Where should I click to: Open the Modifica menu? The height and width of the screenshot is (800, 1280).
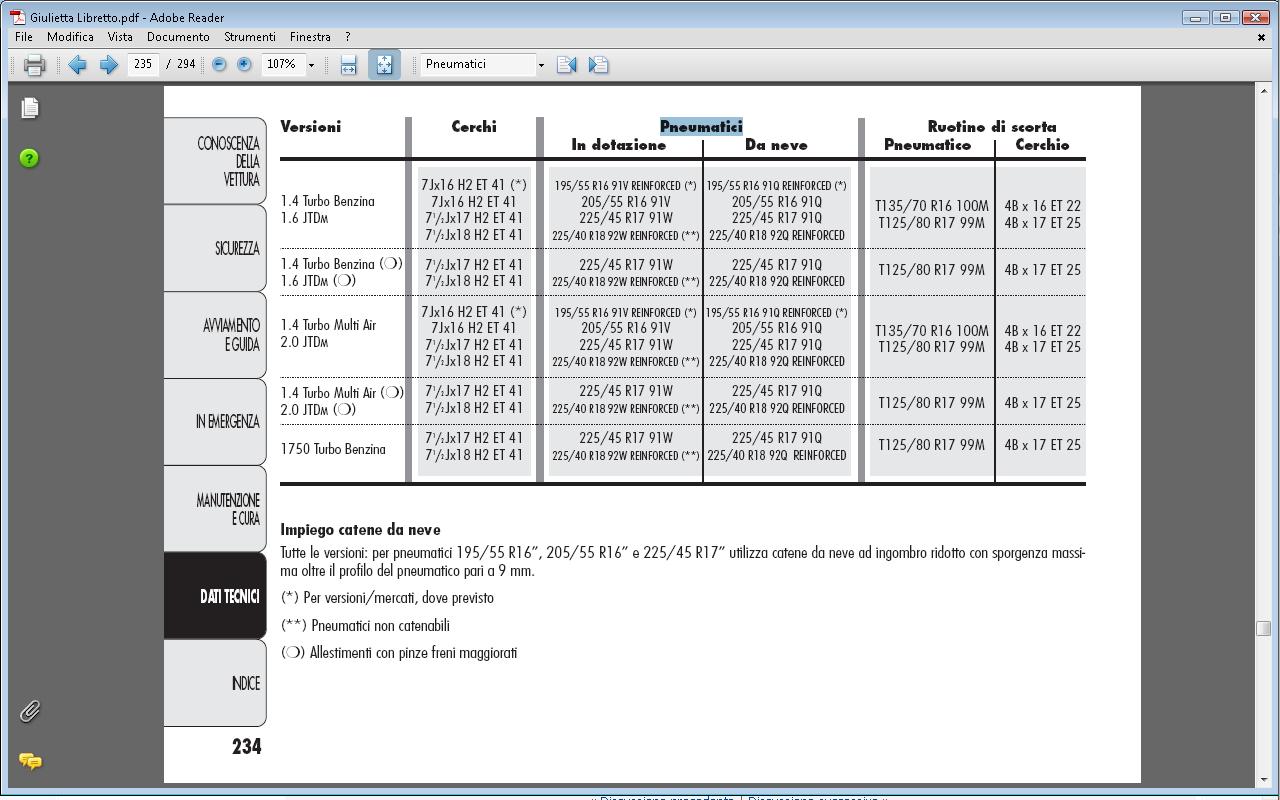coord(70,37)
